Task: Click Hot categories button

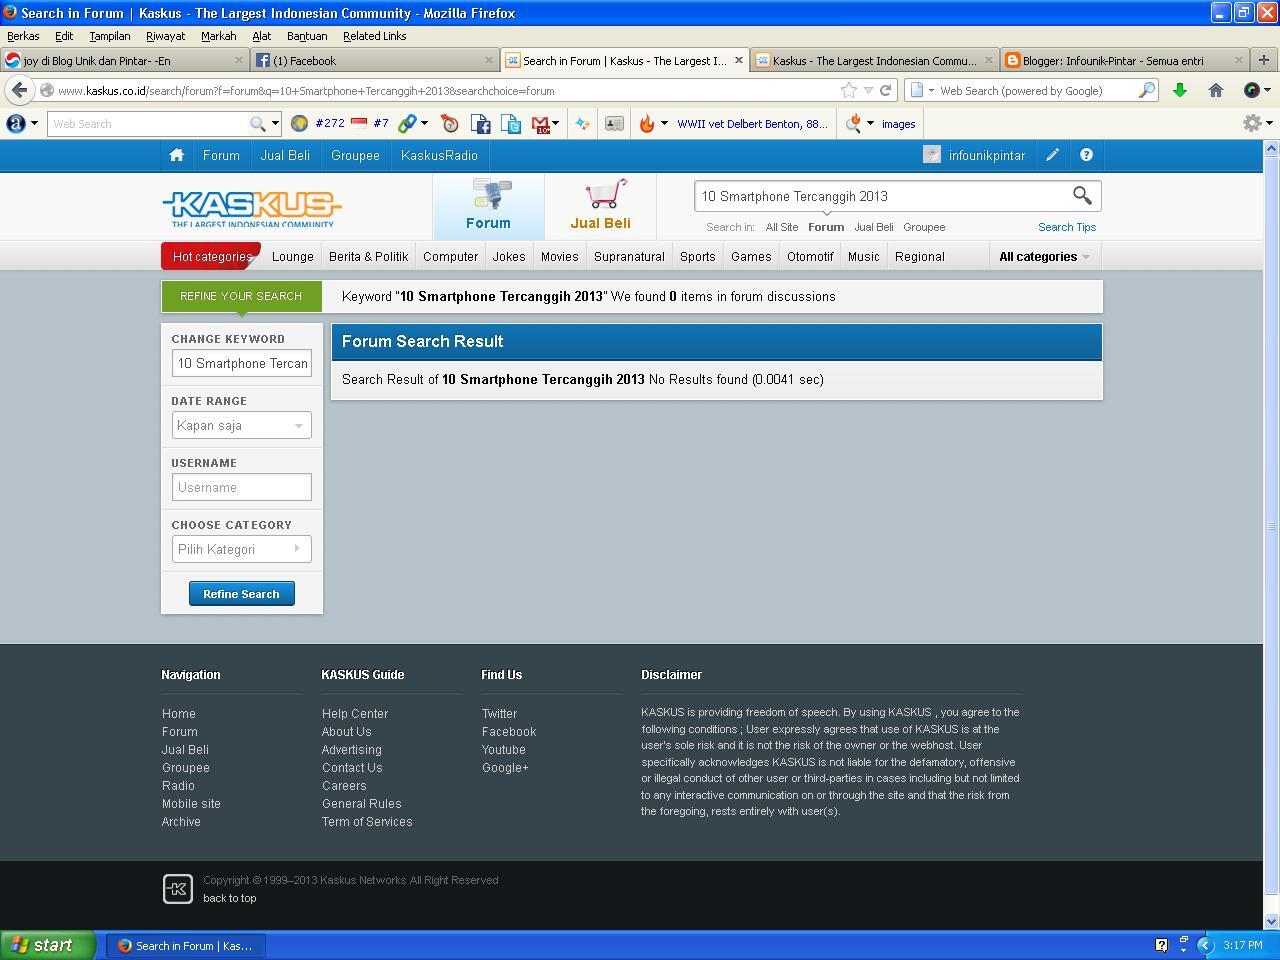Action: 211,256
